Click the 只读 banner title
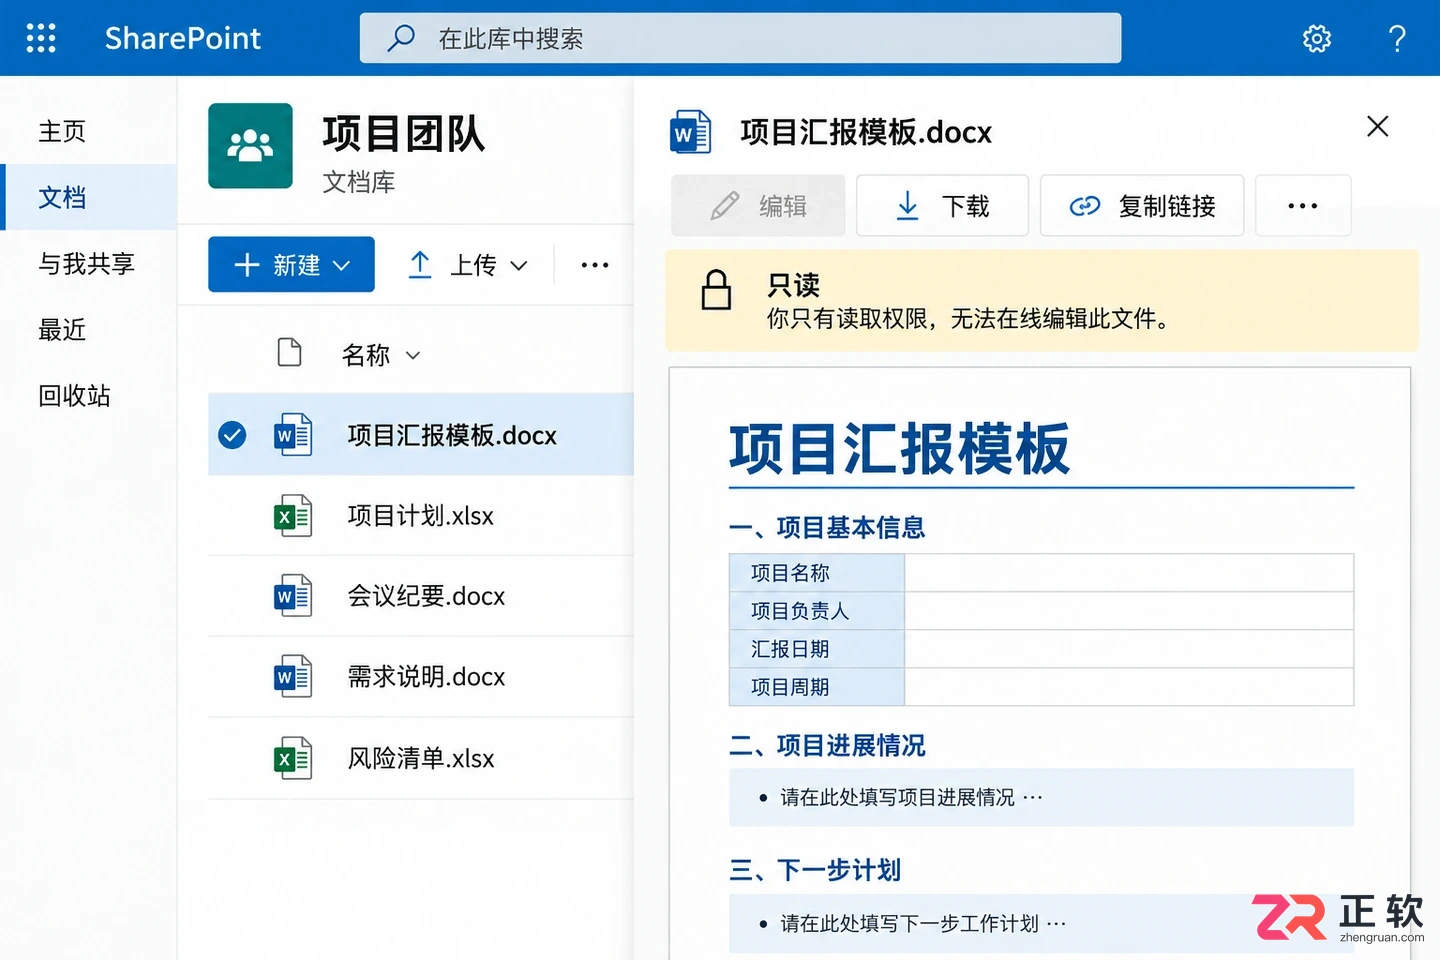 pyautogui.click(x=793, y=285)
